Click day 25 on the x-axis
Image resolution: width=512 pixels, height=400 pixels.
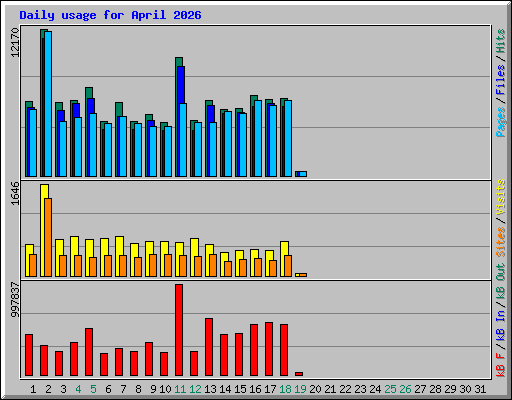coord(390,389)
